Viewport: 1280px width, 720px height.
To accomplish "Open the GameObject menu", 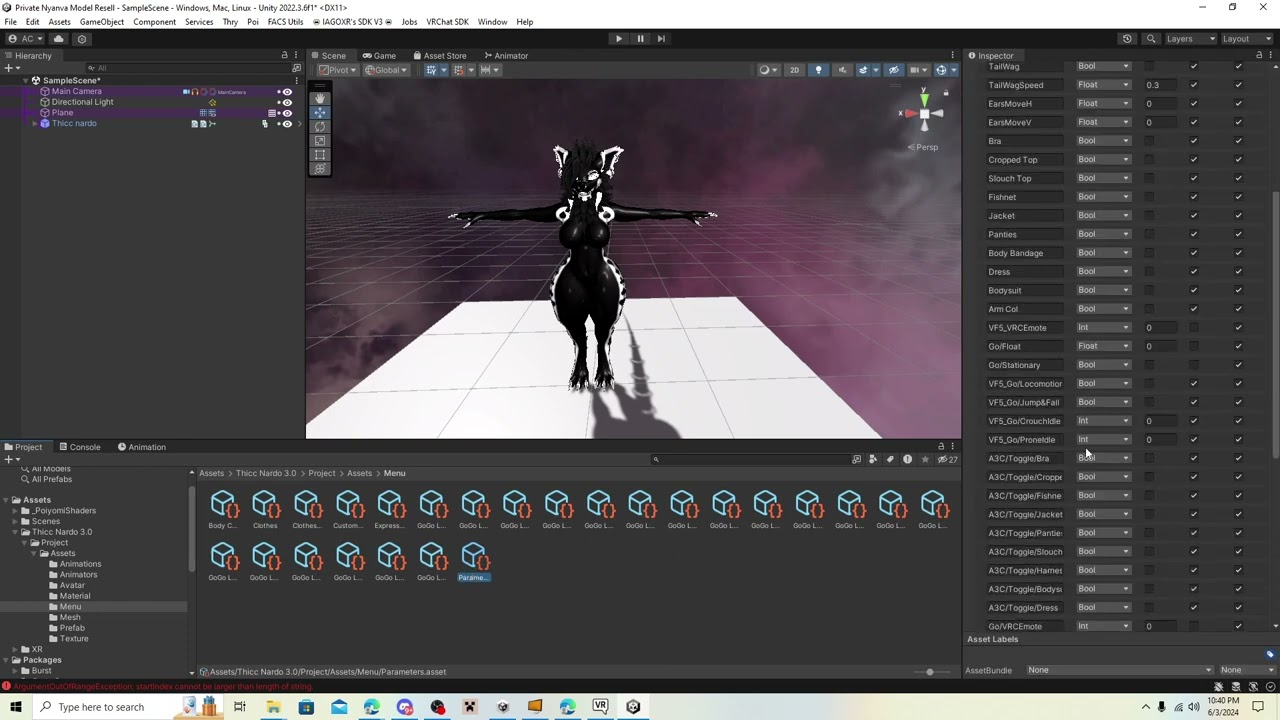I will pyautogui.click(x=101, y=22).
